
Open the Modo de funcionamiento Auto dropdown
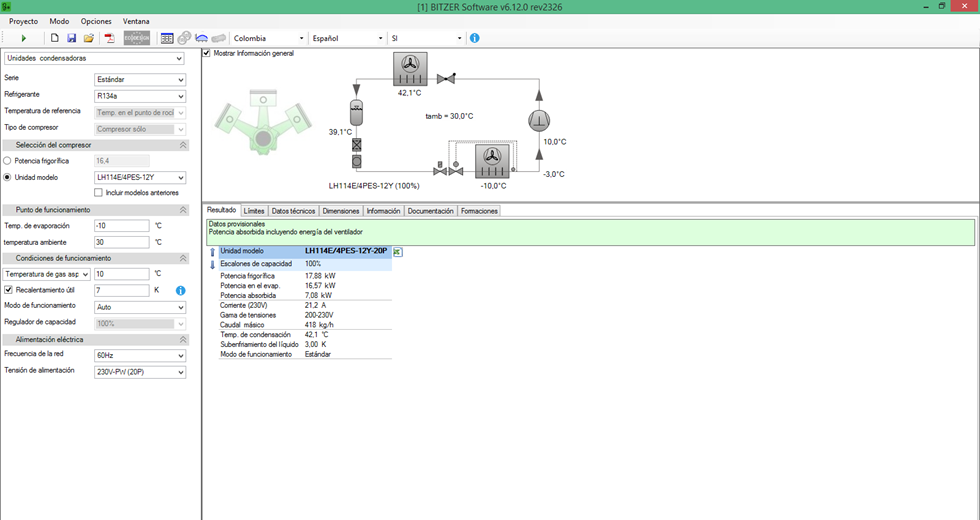[x=140, y=308]
